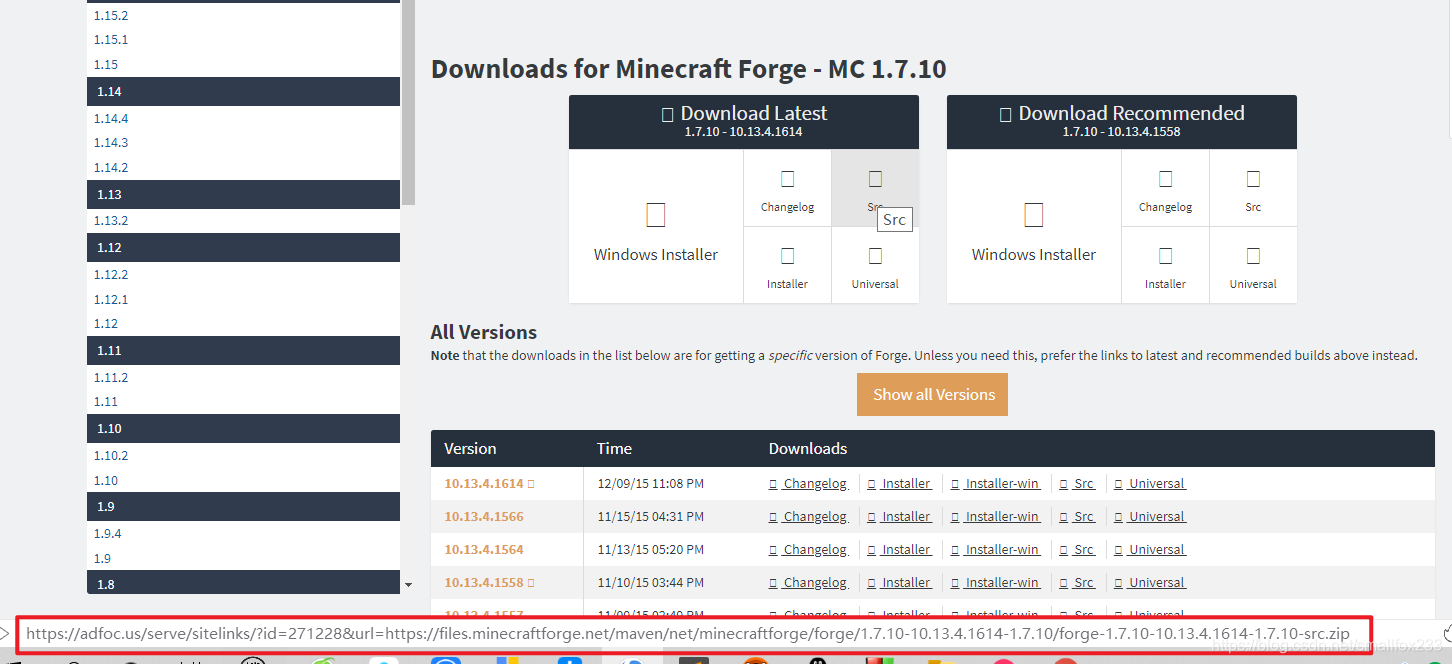Image resolution: width=1452 pixels, height=664 pixels.
Task: Download Installer for version 10.13.4.1558
Action: [x=899, y=583]
